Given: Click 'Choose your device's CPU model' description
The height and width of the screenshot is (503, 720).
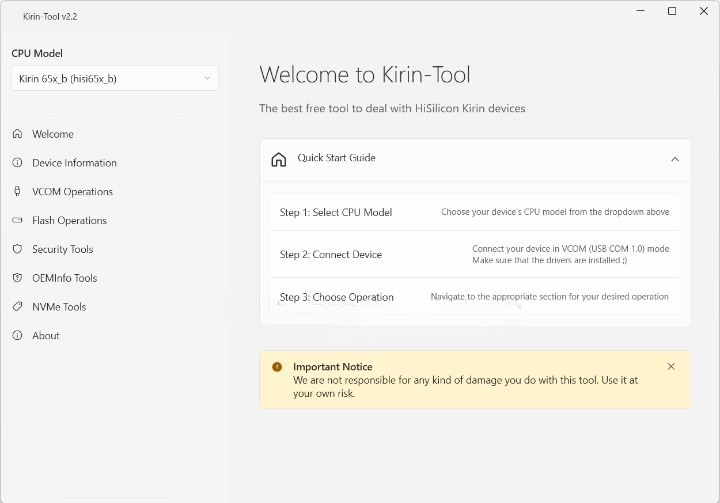Looking at the screenshot, I should tap(555, 212).
